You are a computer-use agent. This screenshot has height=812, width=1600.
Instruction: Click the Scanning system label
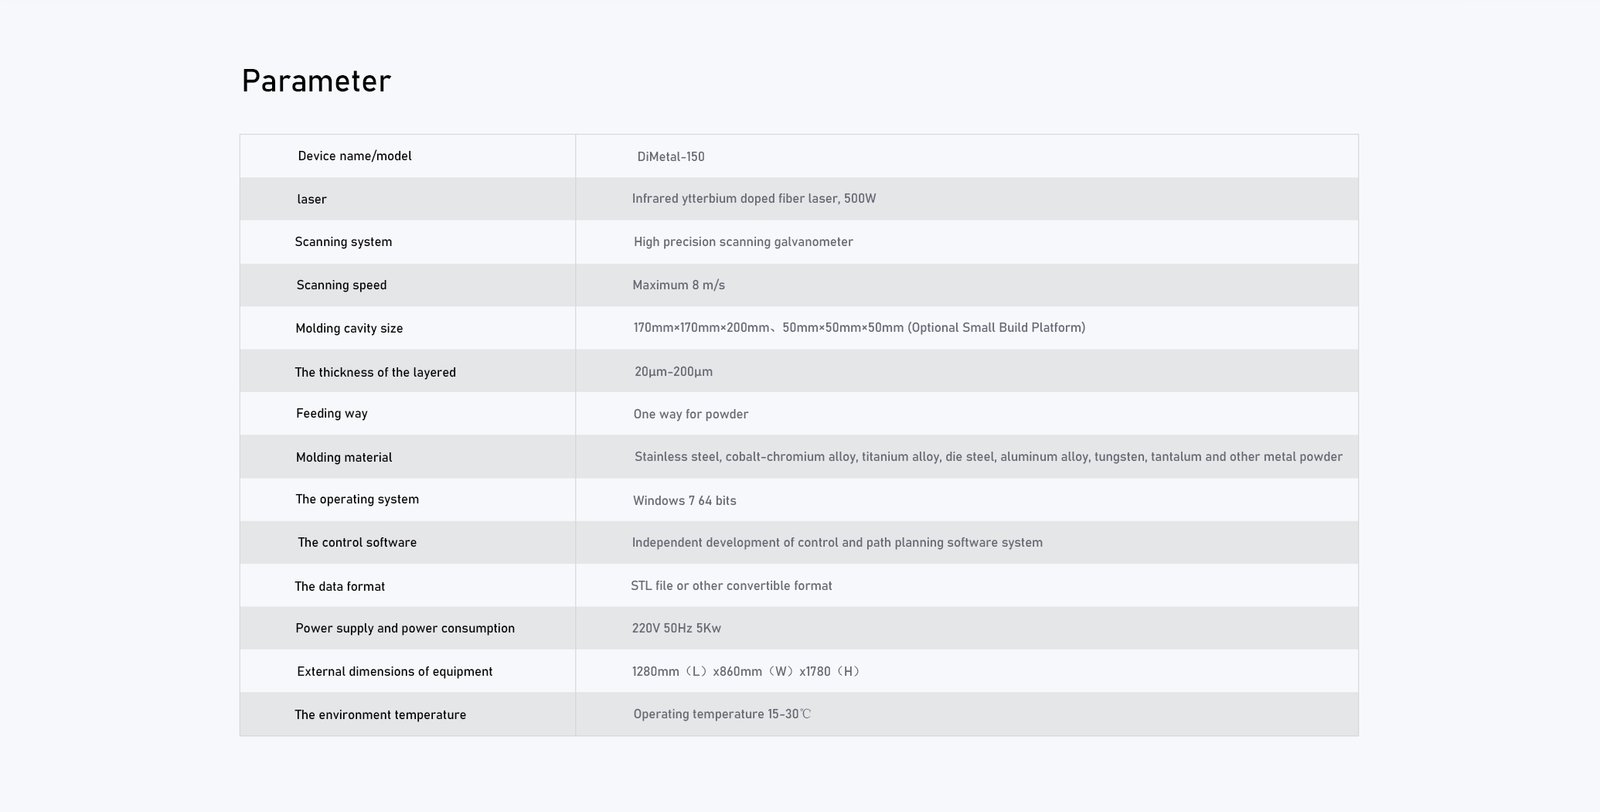343,242
